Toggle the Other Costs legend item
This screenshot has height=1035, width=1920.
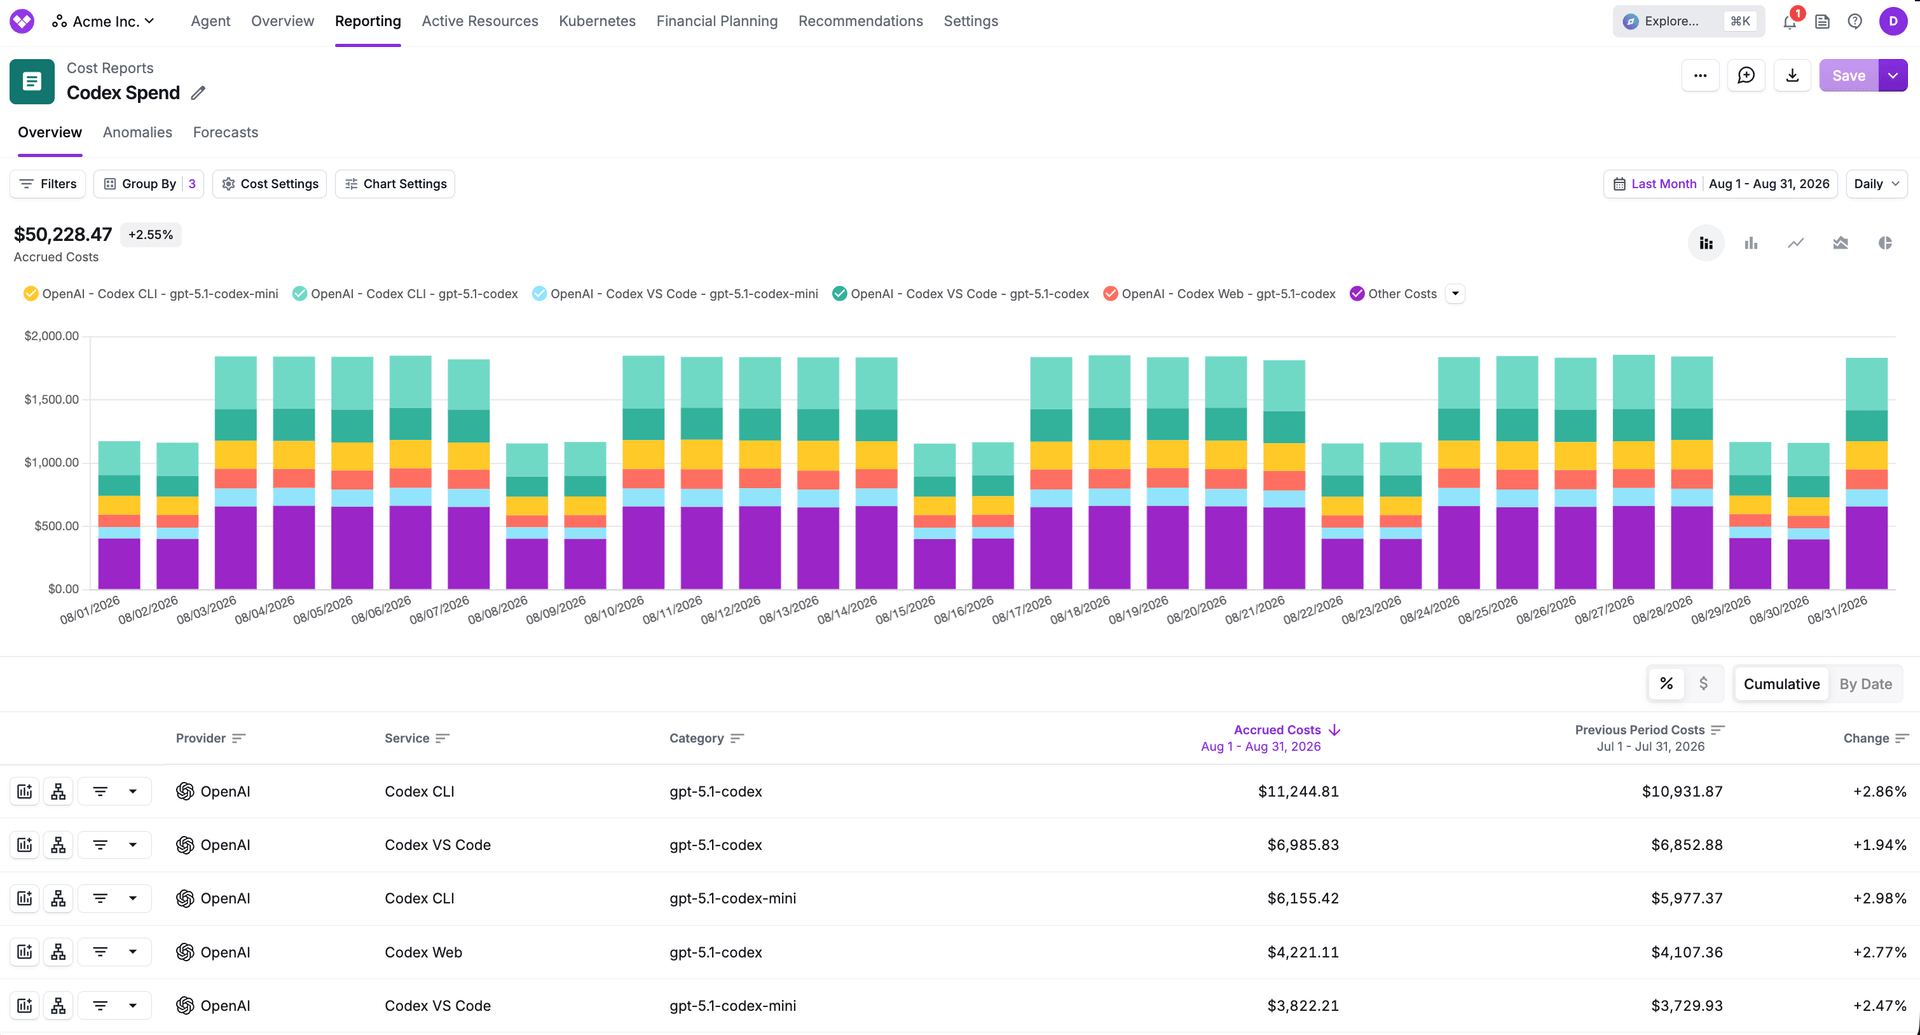[x=1392, y=294]
